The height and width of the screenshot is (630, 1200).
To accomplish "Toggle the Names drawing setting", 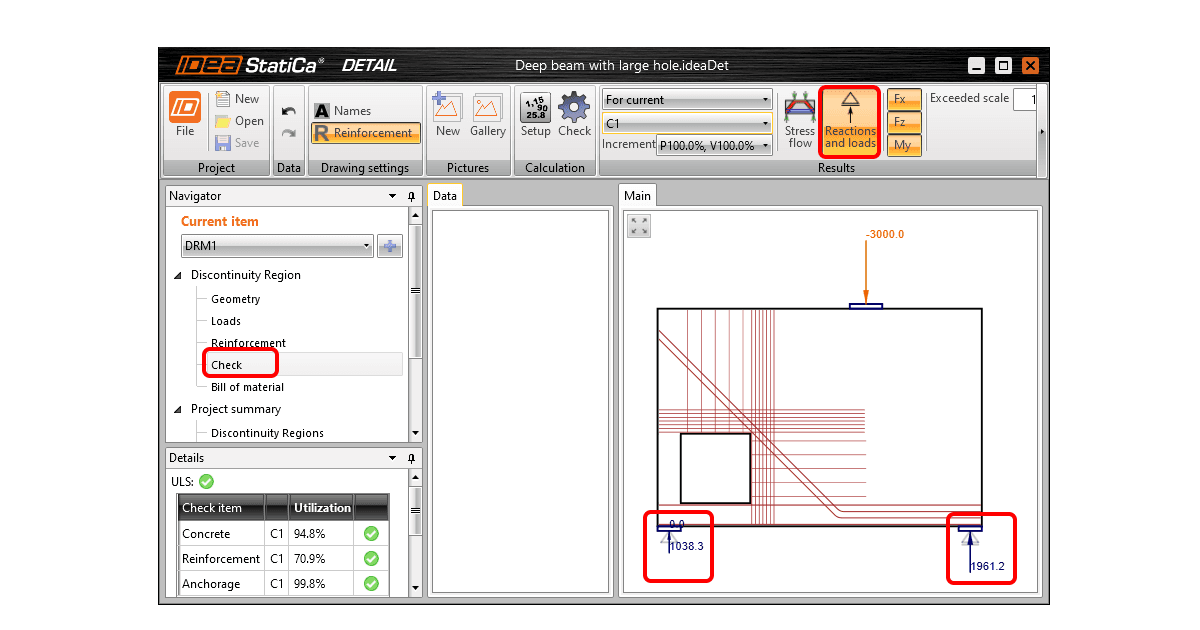I will pos(343,111).
